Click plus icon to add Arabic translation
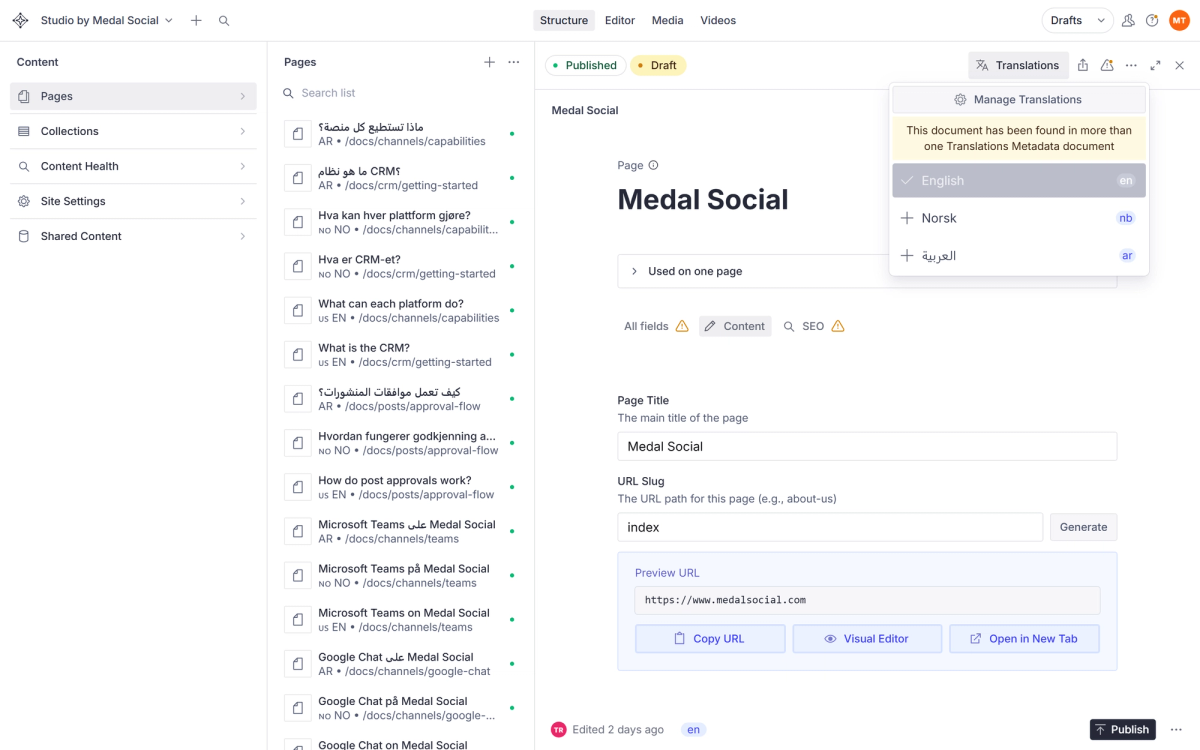This screenshot has width=1200, height=750. click(907, 256)
